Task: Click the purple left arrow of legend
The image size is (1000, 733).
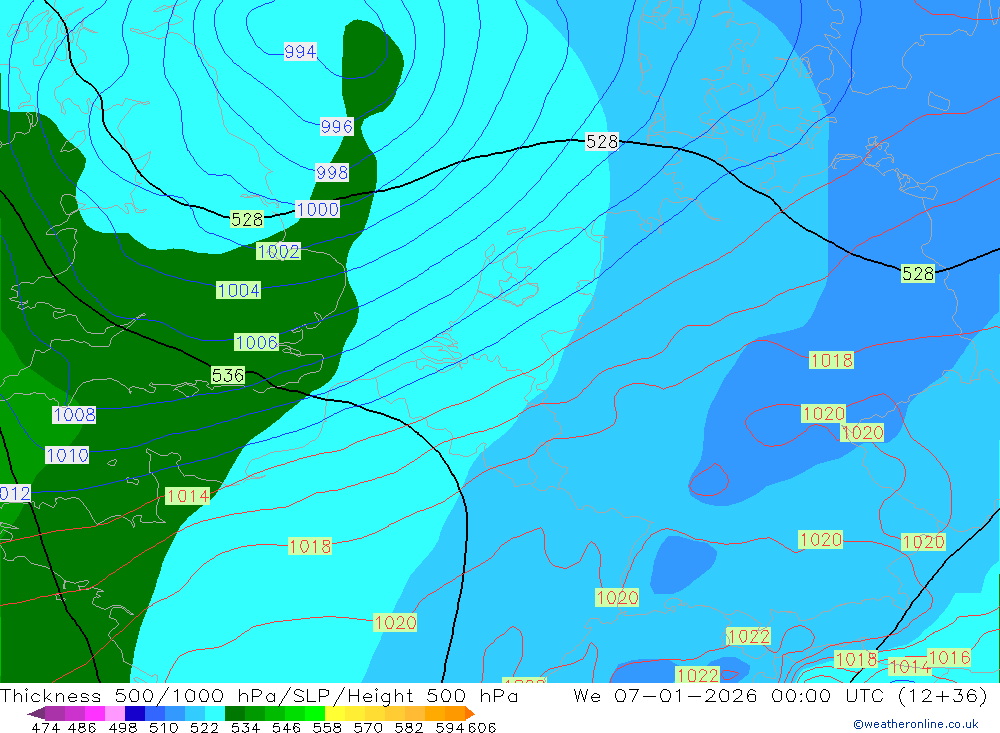Action: 36,713
